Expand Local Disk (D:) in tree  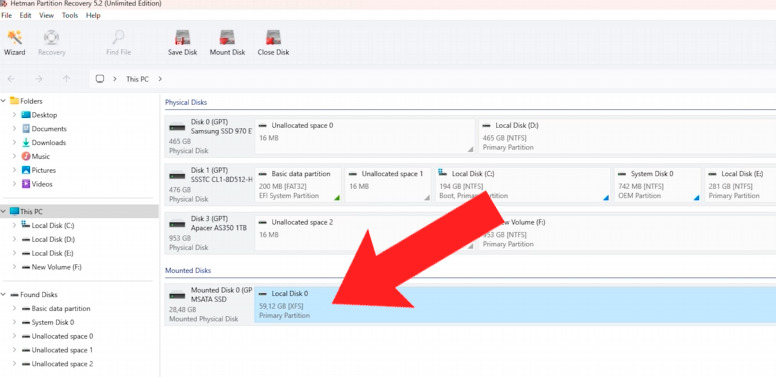[x=14, y=239]
